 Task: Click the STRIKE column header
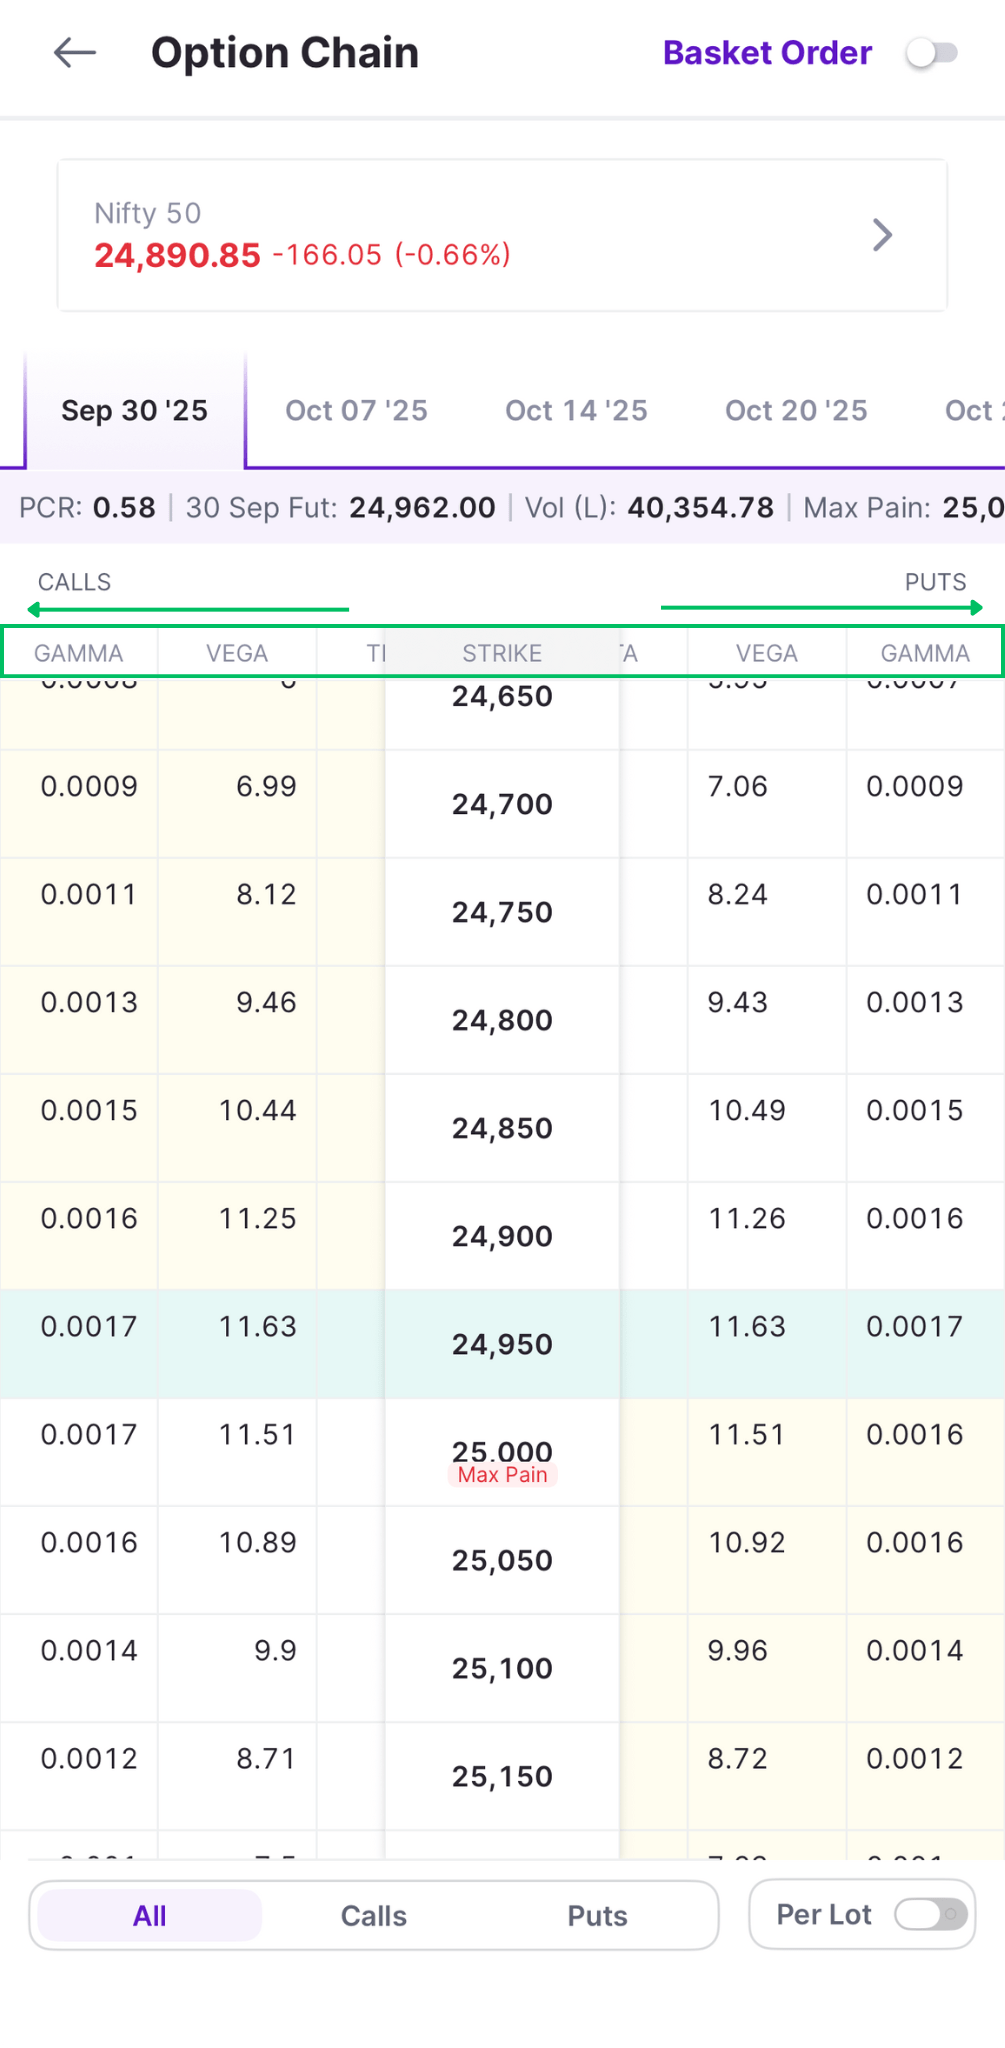point(502,653)
